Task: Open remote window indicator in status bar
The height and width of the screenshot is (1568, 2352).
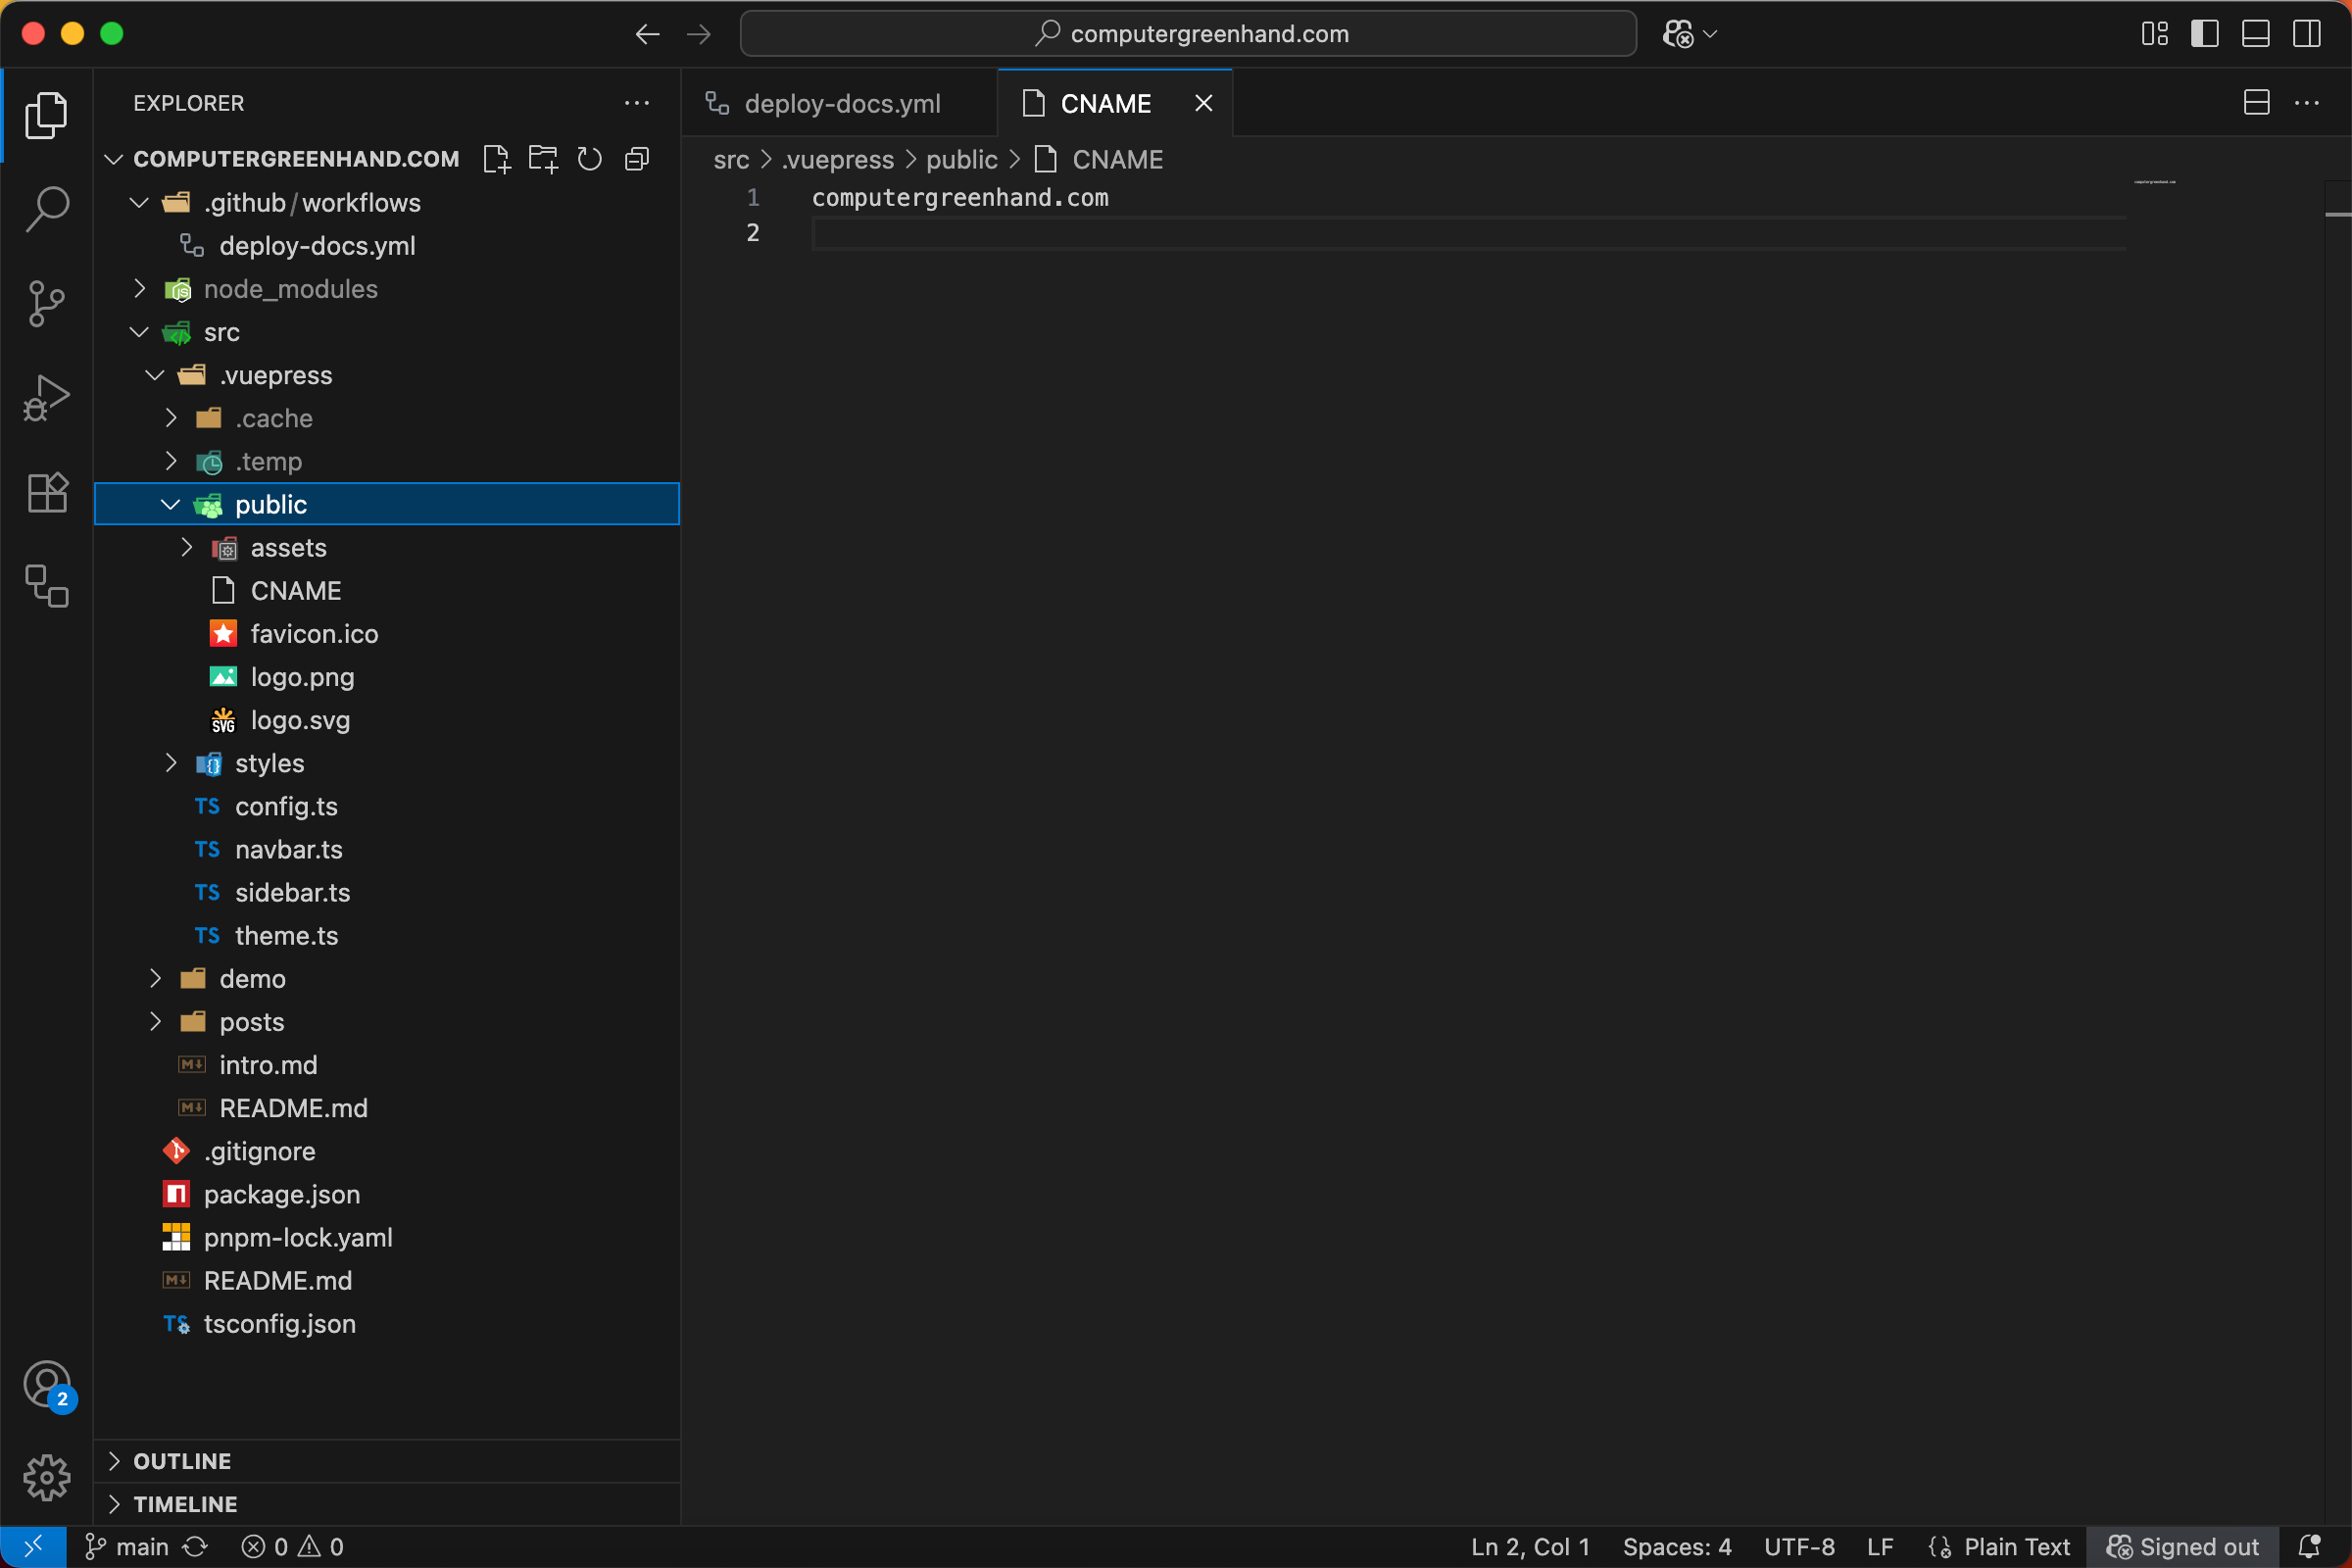Action: 33,1547
